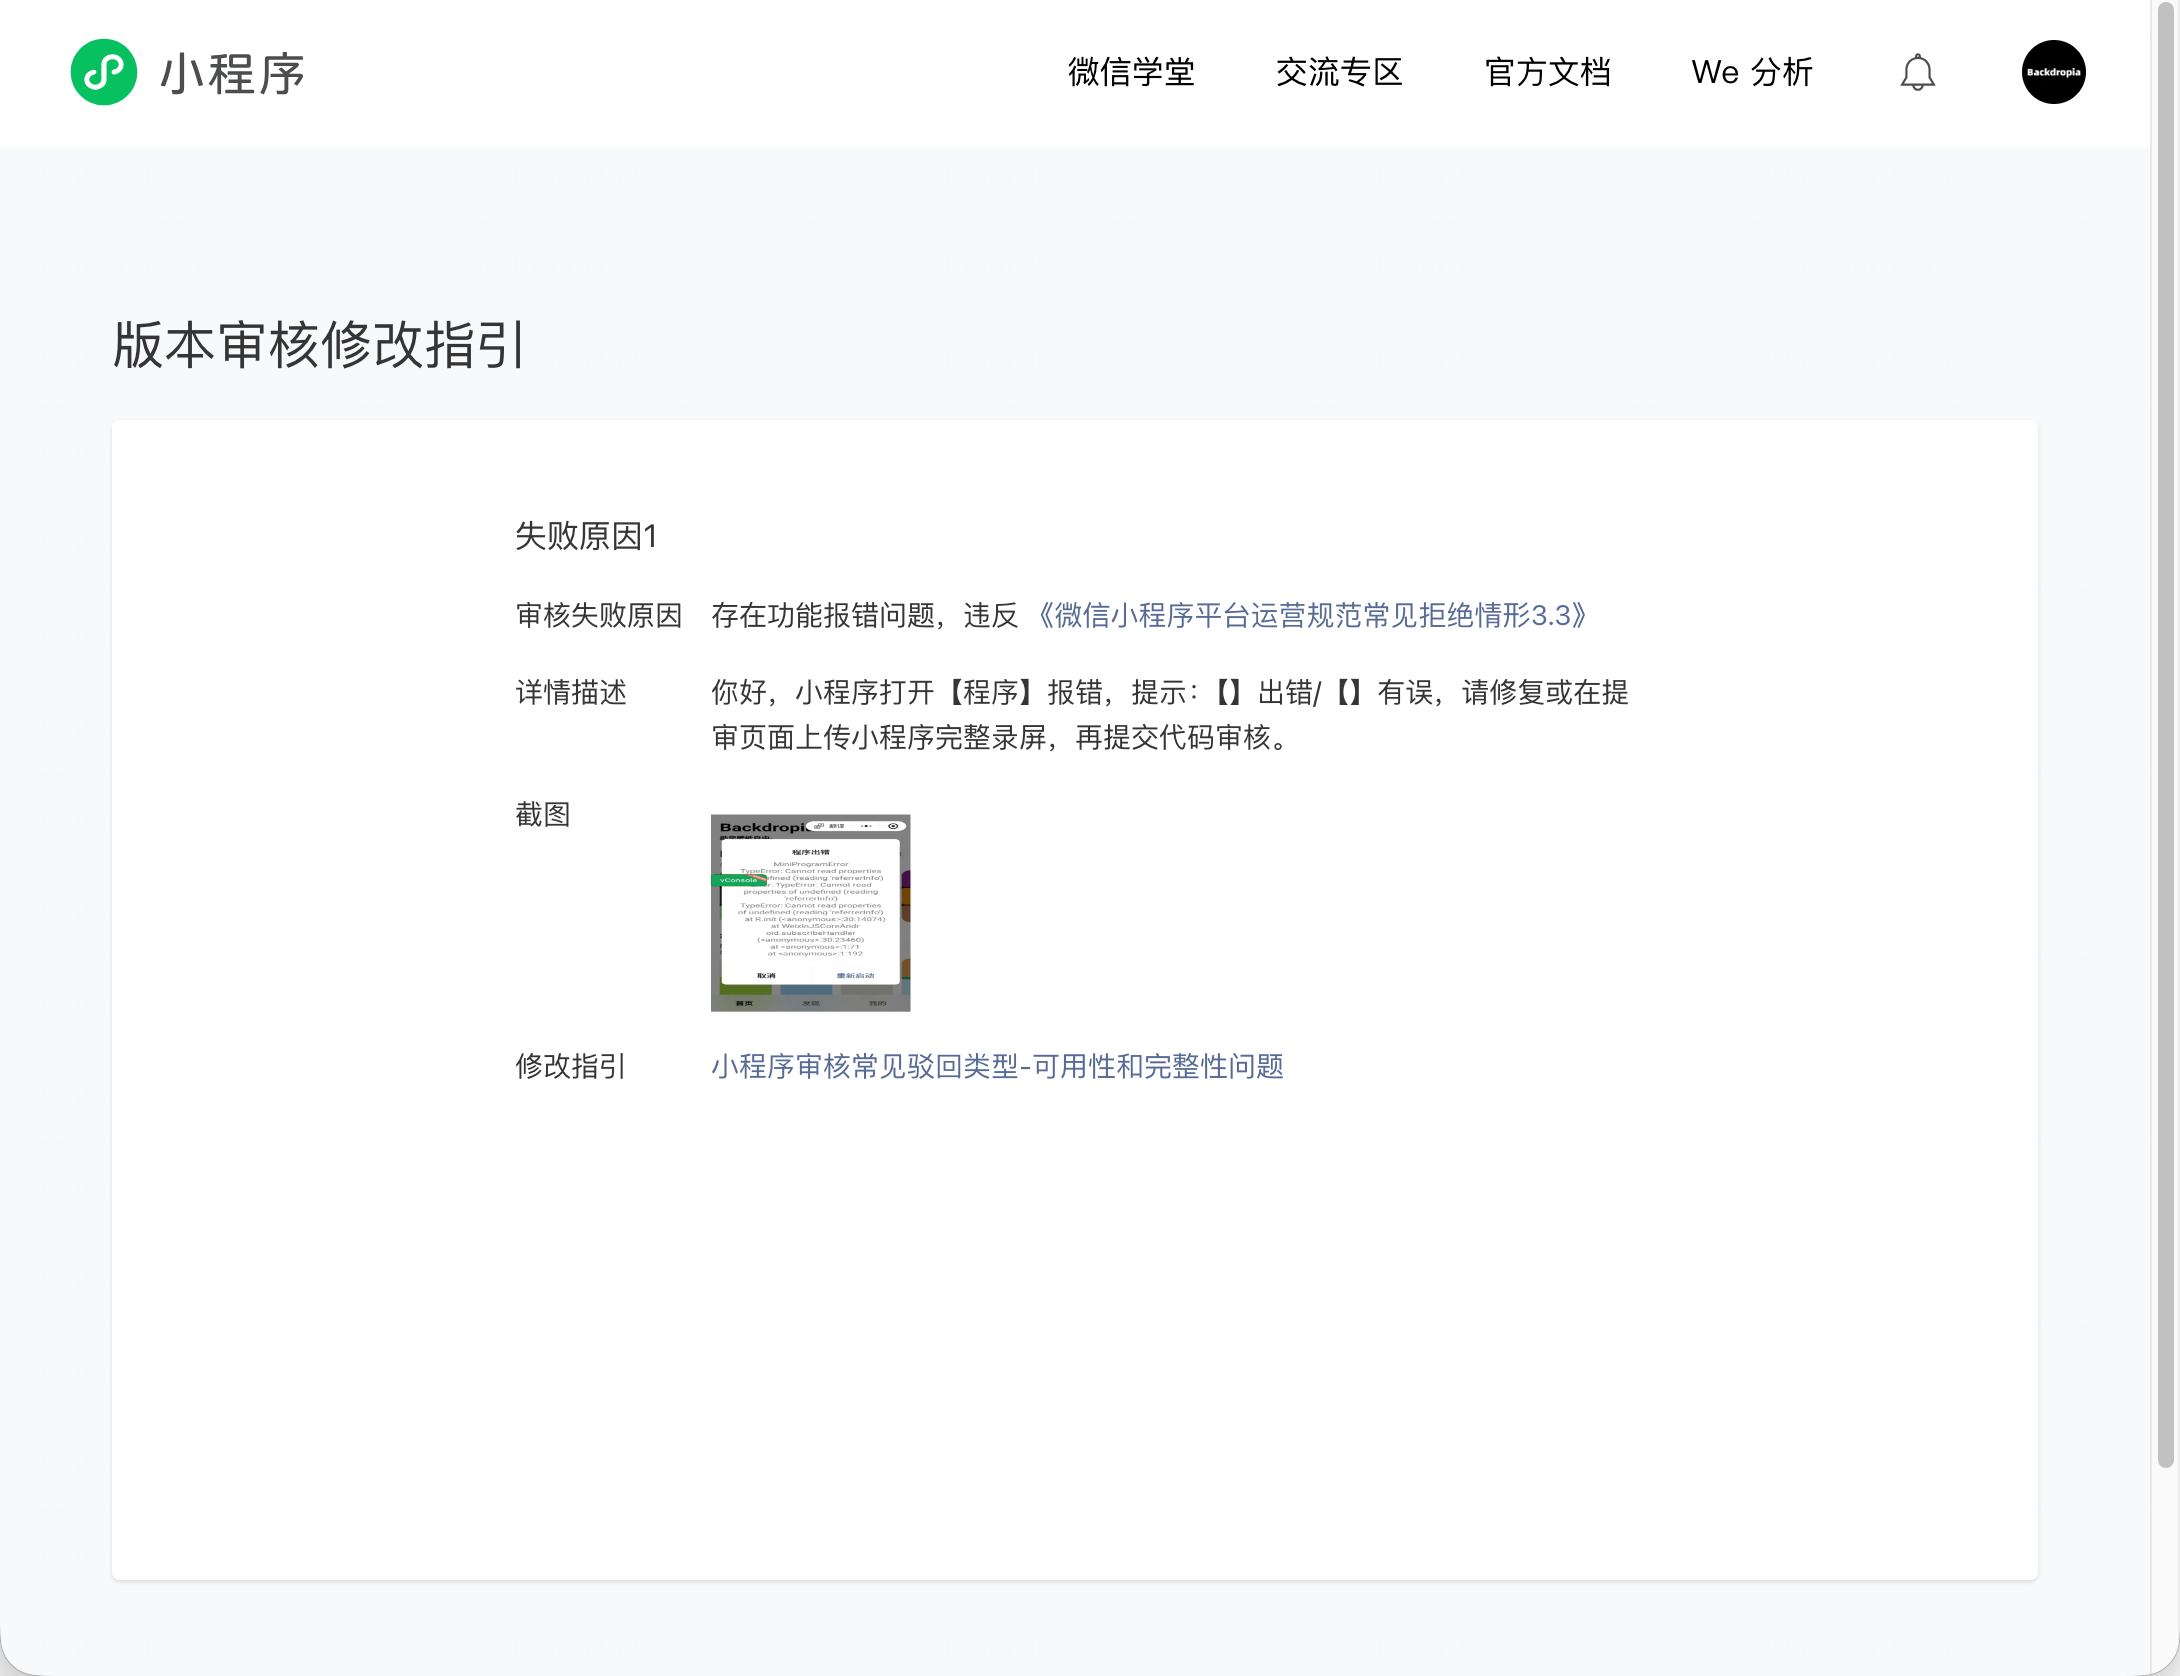Click the 版本审核修改指引 page title
Screen dimensions: 2180x1676
pyautogui.click(x=318, y=346)
